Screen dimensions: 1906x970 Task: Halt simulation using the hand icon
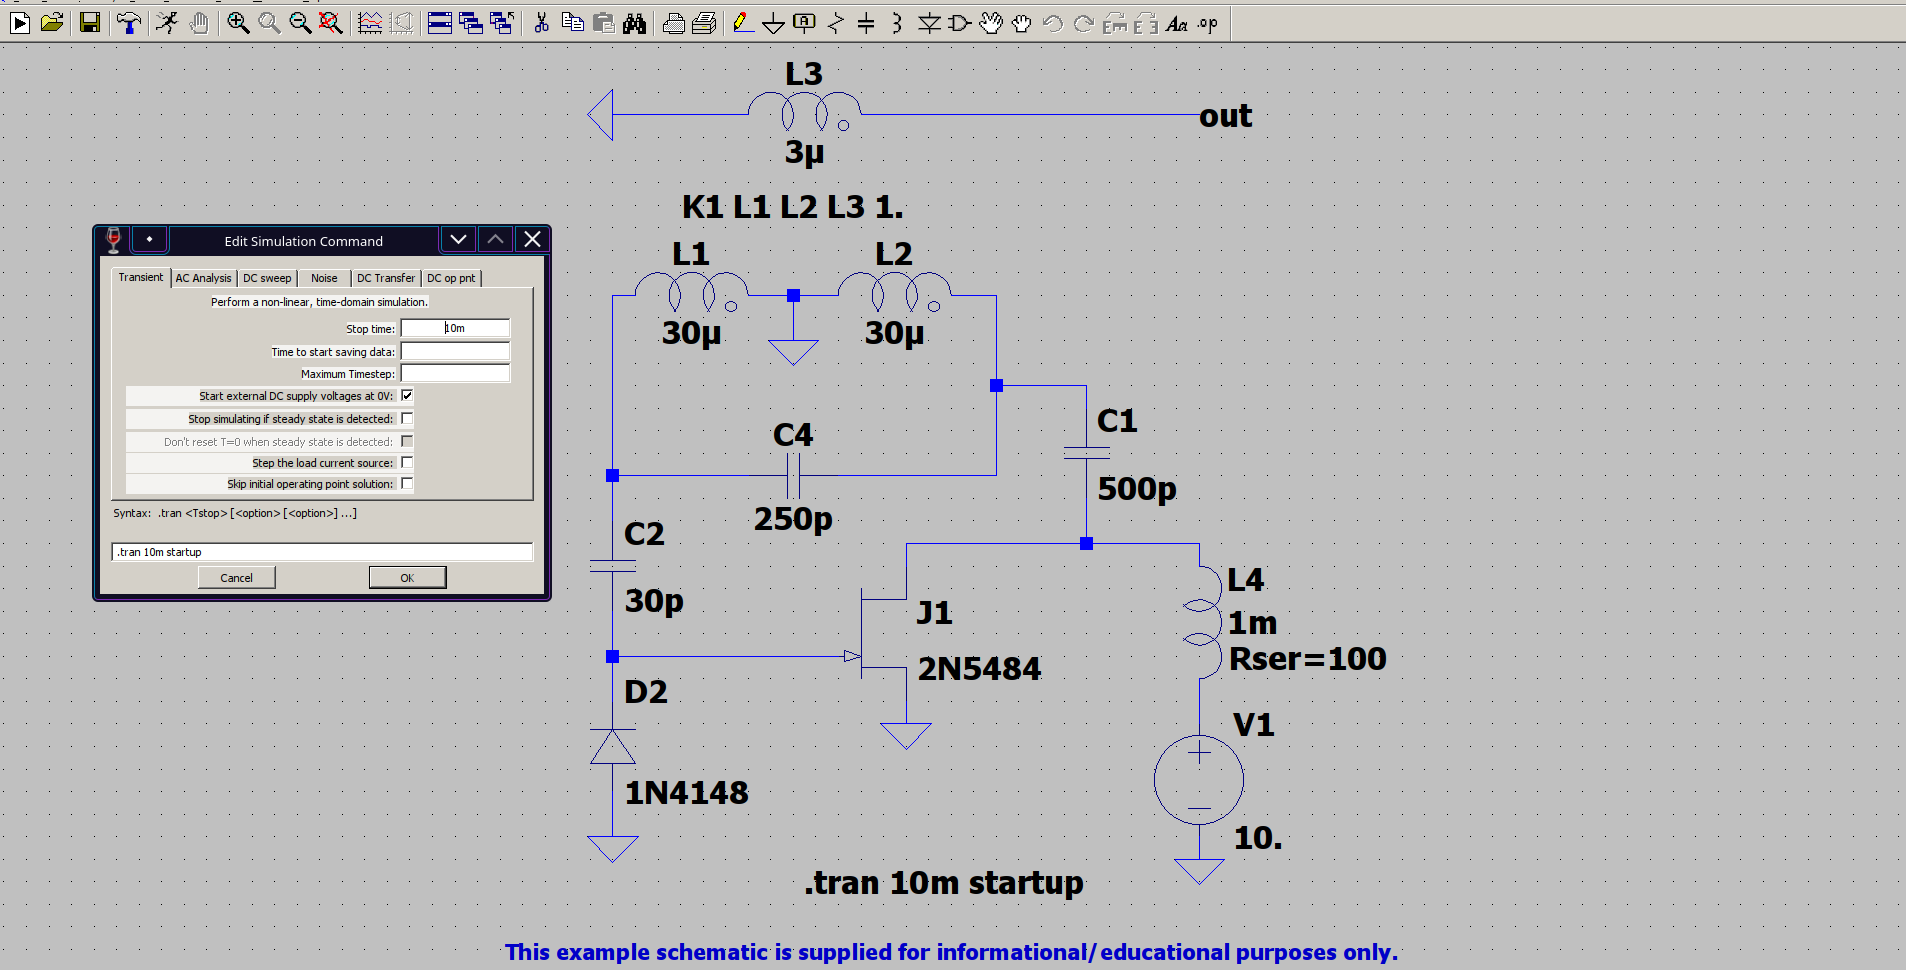tap(199, 23)
